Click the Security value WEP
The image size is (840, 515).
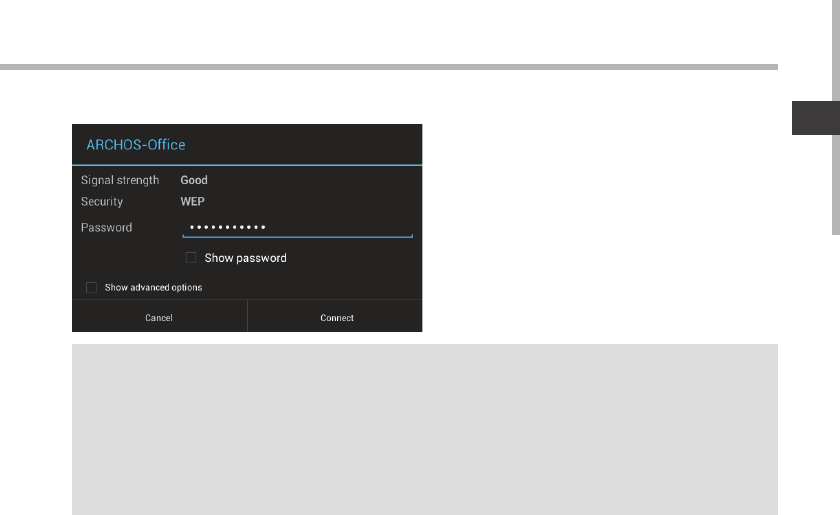coord(192,201)
